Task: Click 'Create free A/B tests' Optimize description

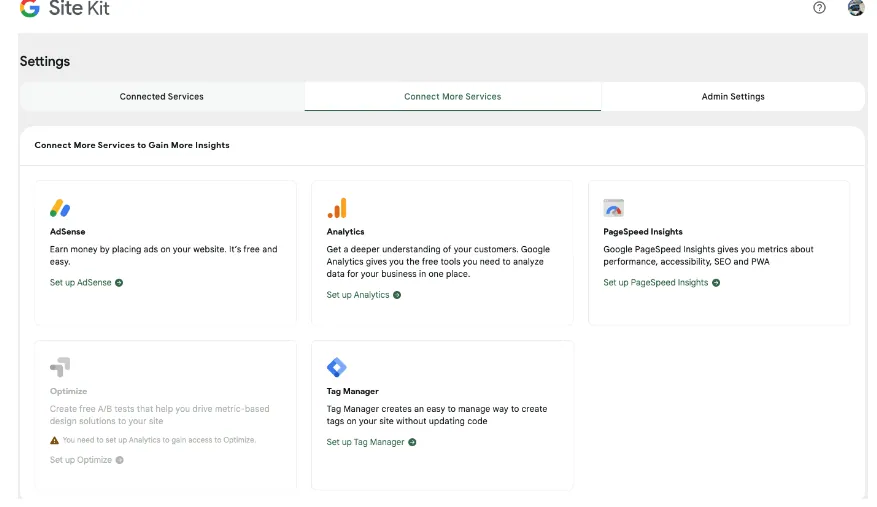Action: coord(159,415)
